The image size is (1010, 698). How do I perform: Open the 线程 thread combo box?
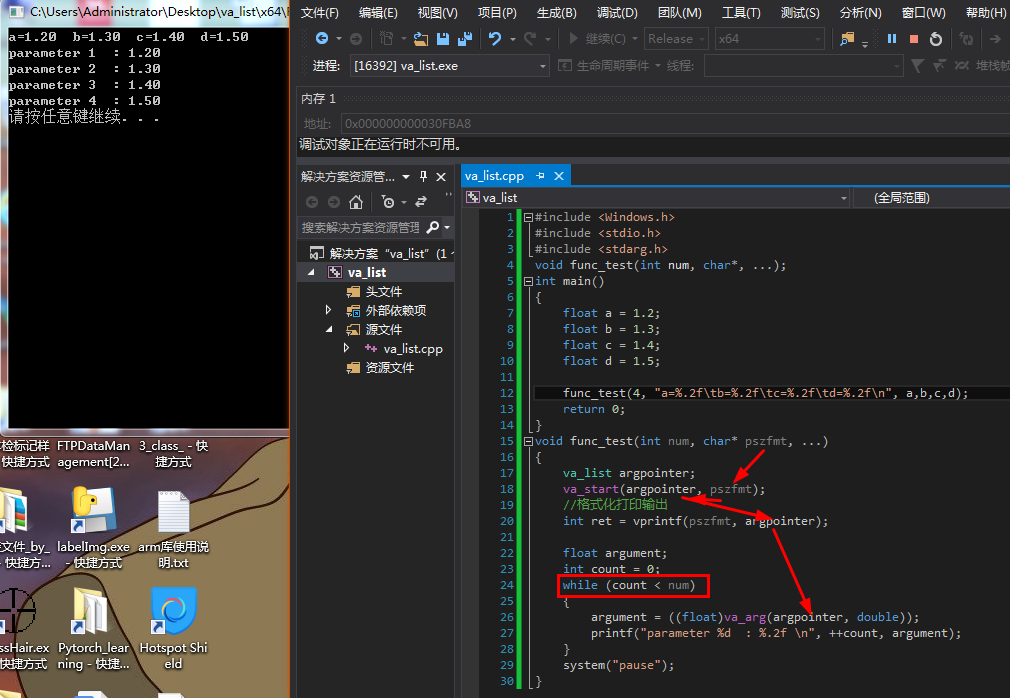point(803,66)
